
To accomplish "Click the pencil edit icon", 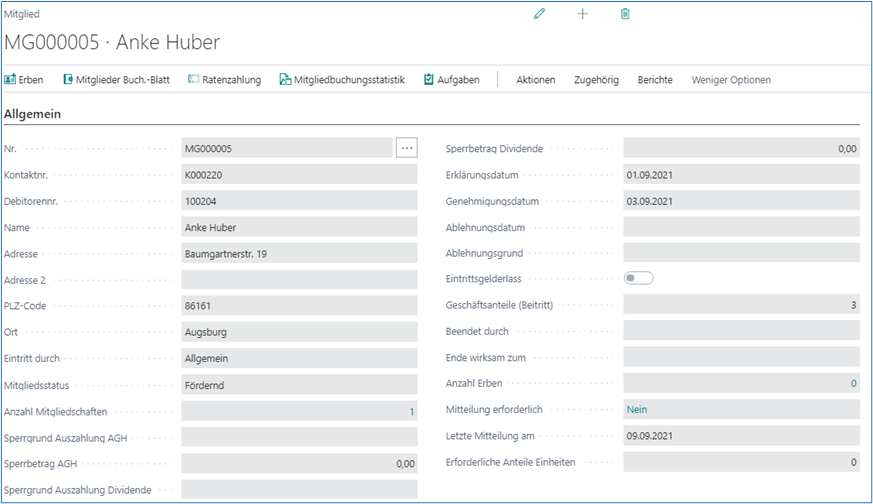I will pyautogui.click(x=540, y=14).
